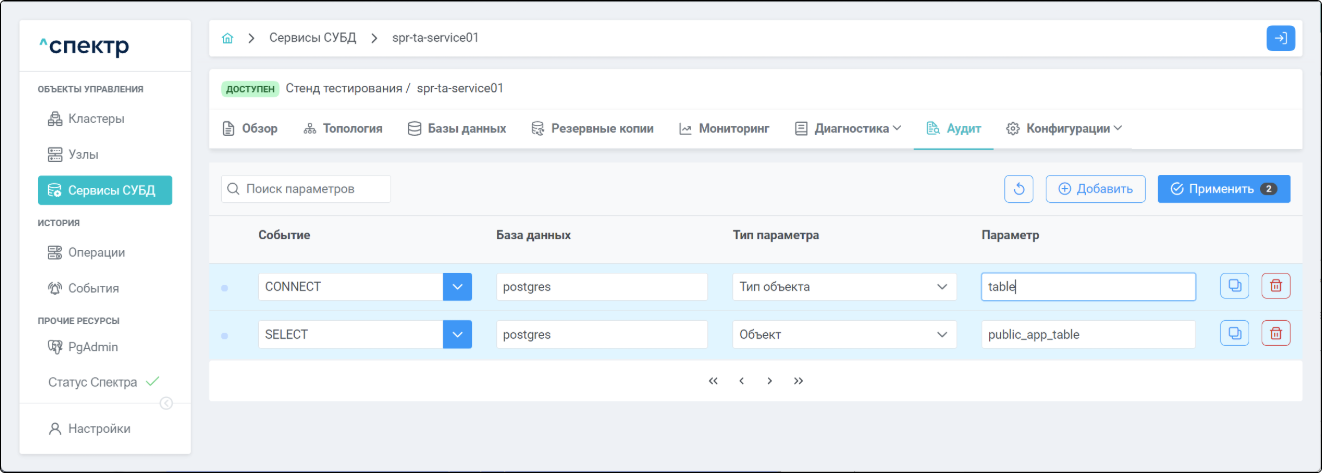Open the CONNECT event dropdown
The width and height of the screenshot is (1323, 474).
click(457, 287)
